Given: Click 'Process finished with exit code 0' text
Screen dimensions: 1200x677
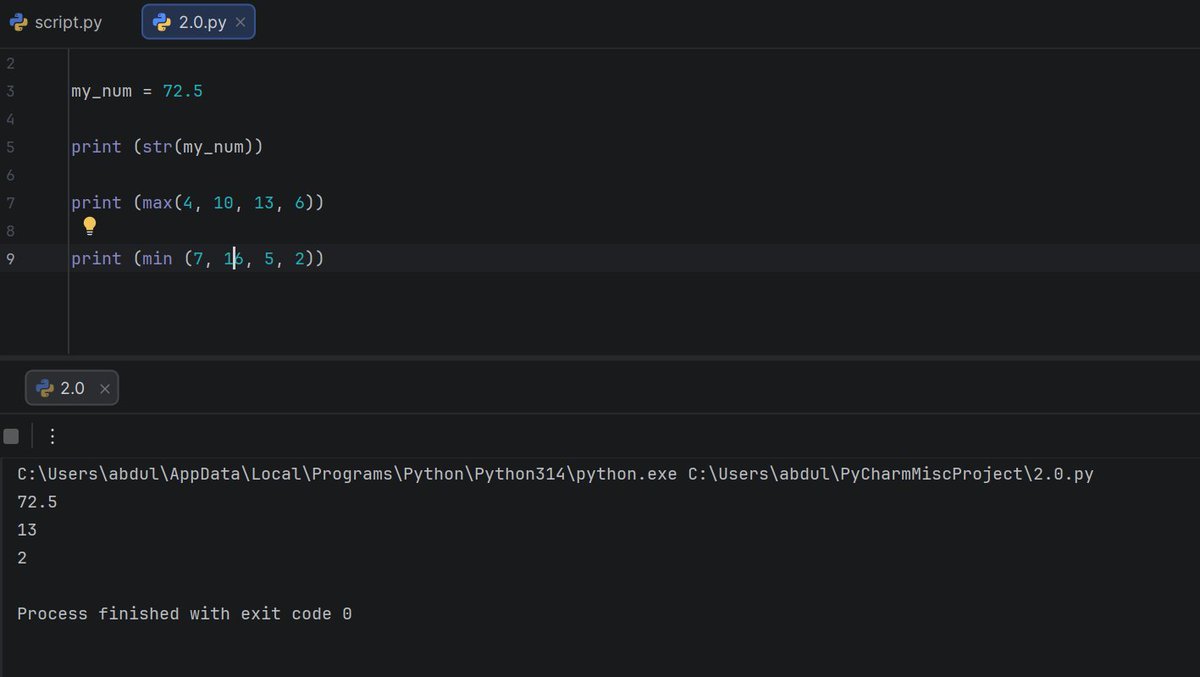Looking at the screenshot, I should [184, 614].
